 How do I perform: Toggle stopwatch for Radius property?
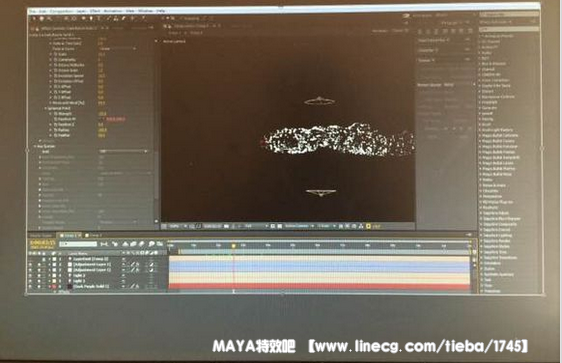56,130
